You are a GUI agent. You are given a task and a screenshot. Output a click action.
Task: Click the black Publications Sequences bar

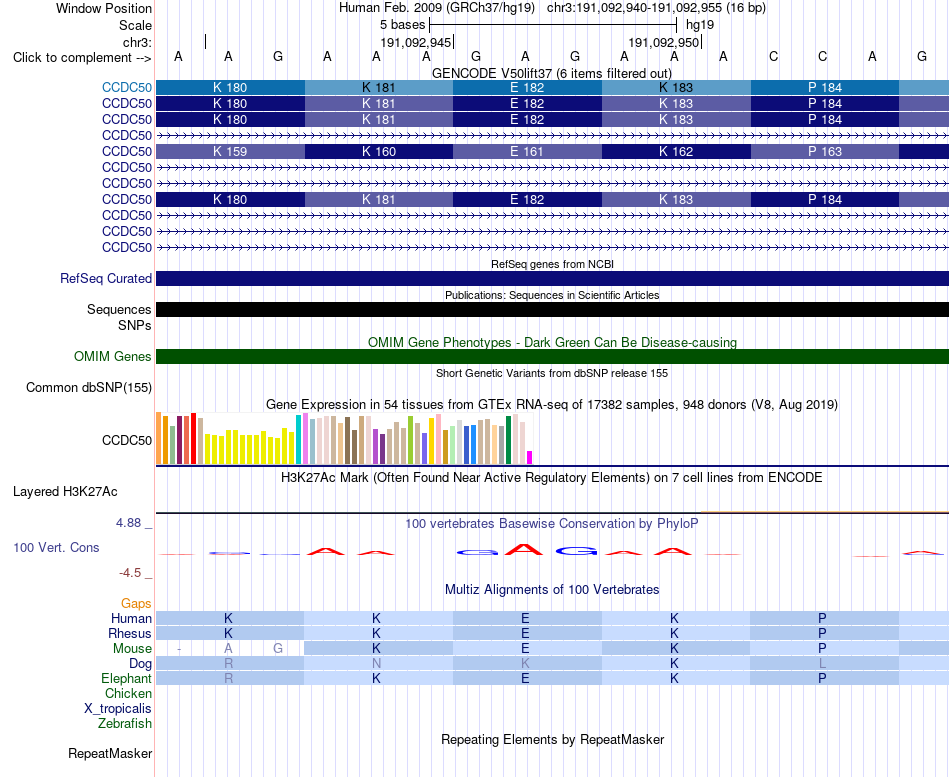[552, 309]
